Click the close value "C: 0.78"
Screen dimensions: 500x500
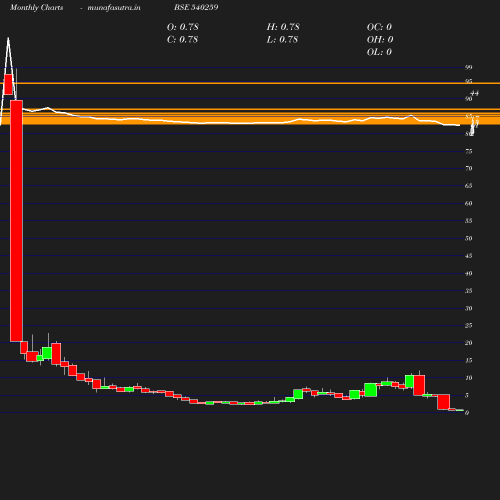182,40
